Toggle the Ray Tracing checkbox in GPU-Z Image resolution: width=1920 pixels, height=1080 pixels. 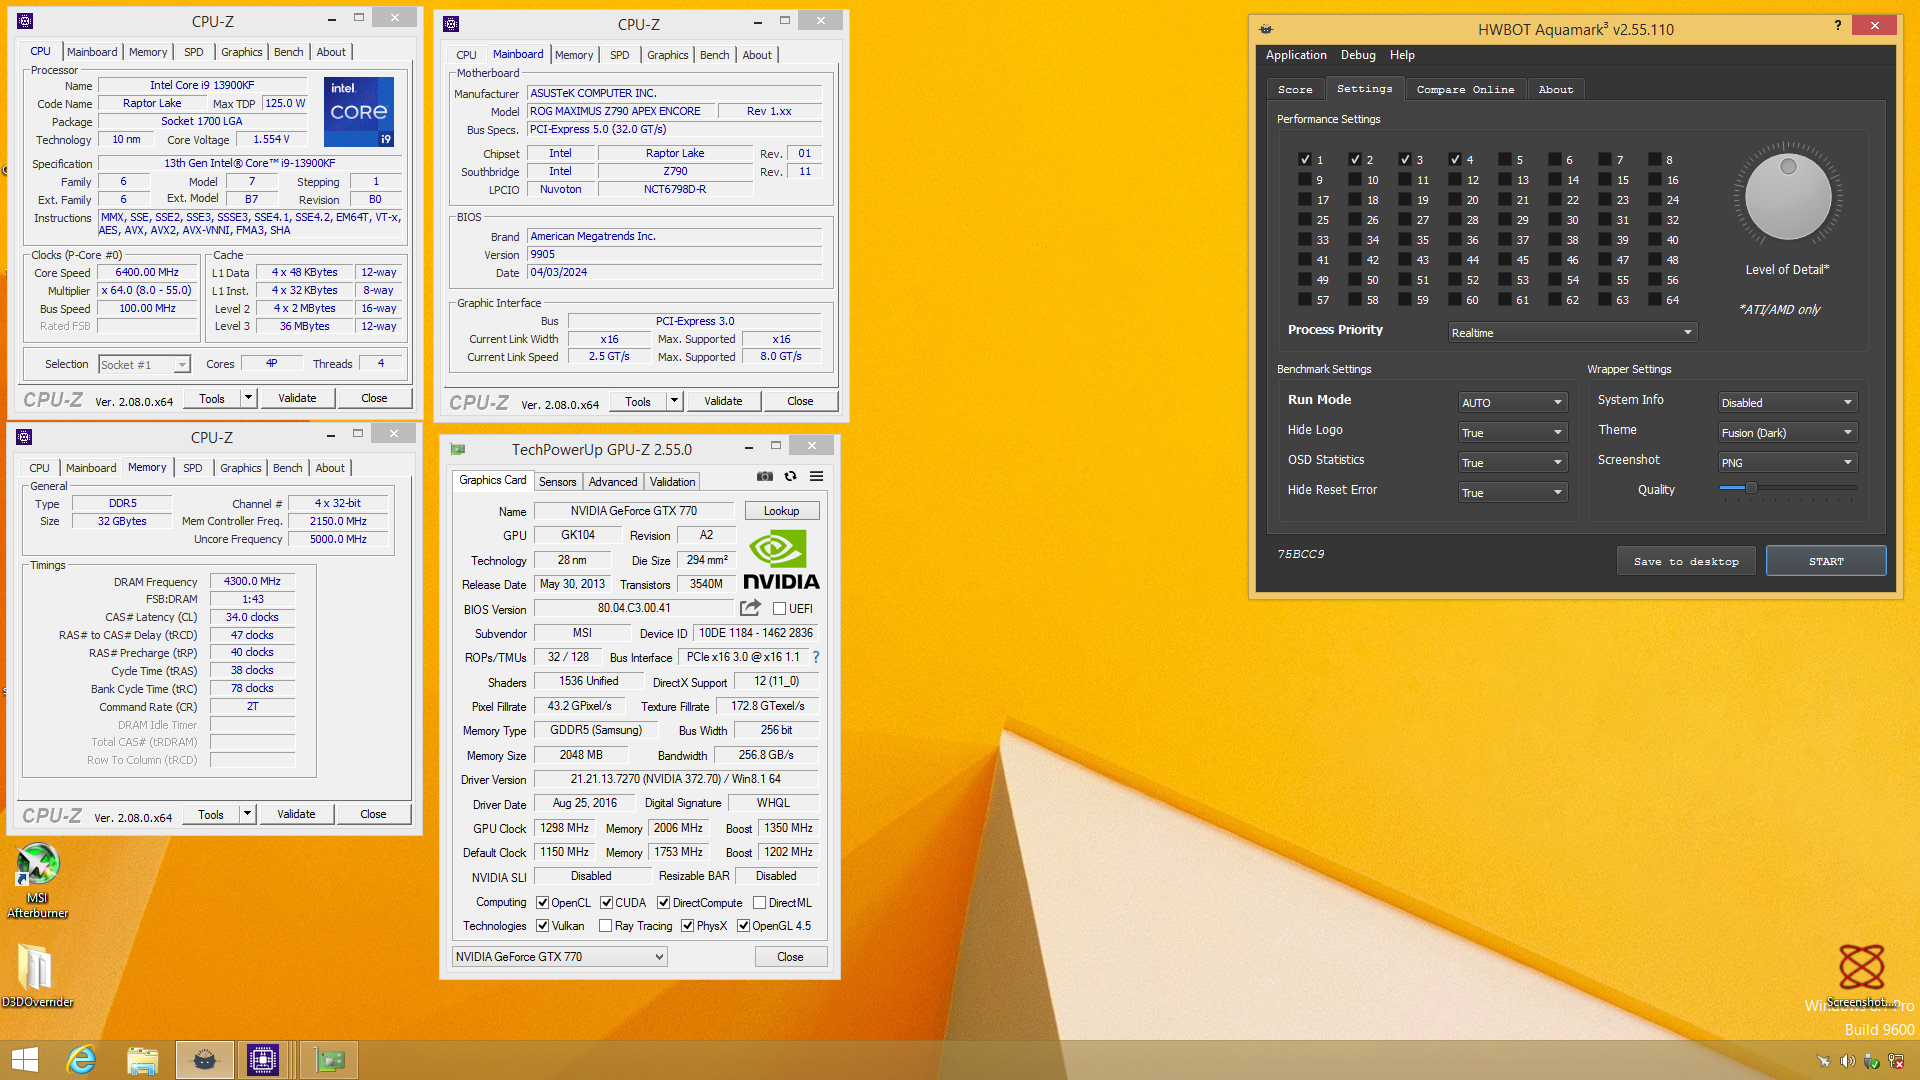click(605, 926)
